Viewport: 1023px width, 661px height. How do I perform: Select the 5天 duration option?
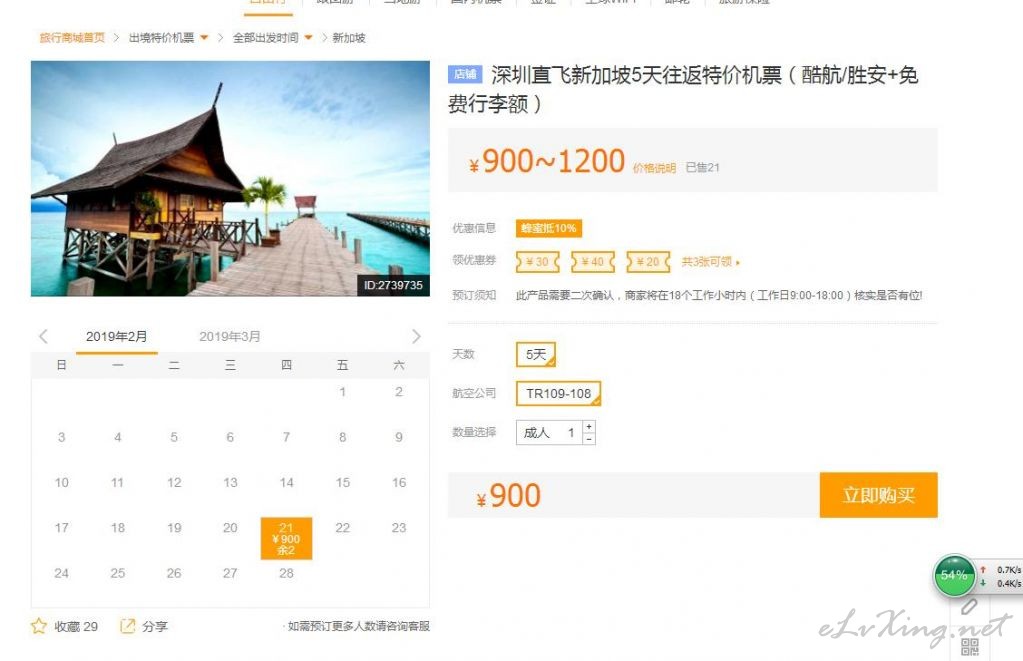click(x=536, y=354)
